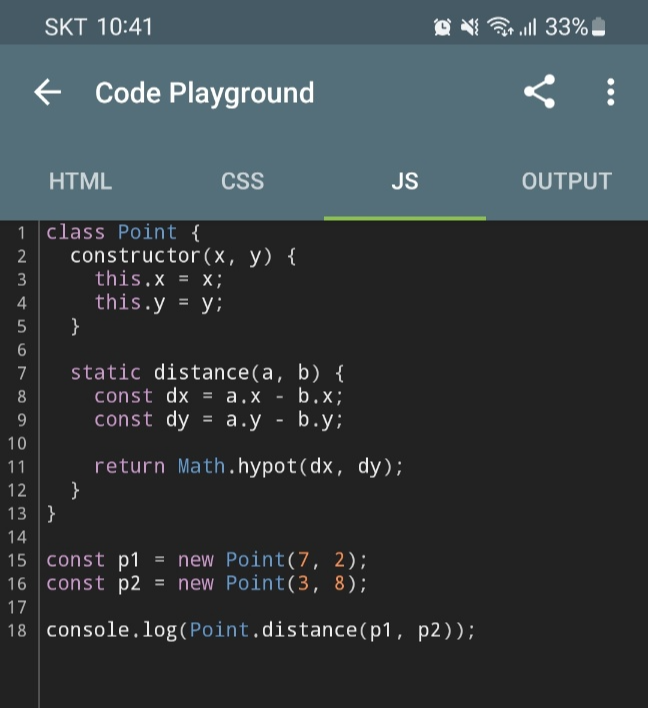This screenshot has width=648, height=708.
Task: Click line number 17 in gutter
Action: (x=17, y=607)
